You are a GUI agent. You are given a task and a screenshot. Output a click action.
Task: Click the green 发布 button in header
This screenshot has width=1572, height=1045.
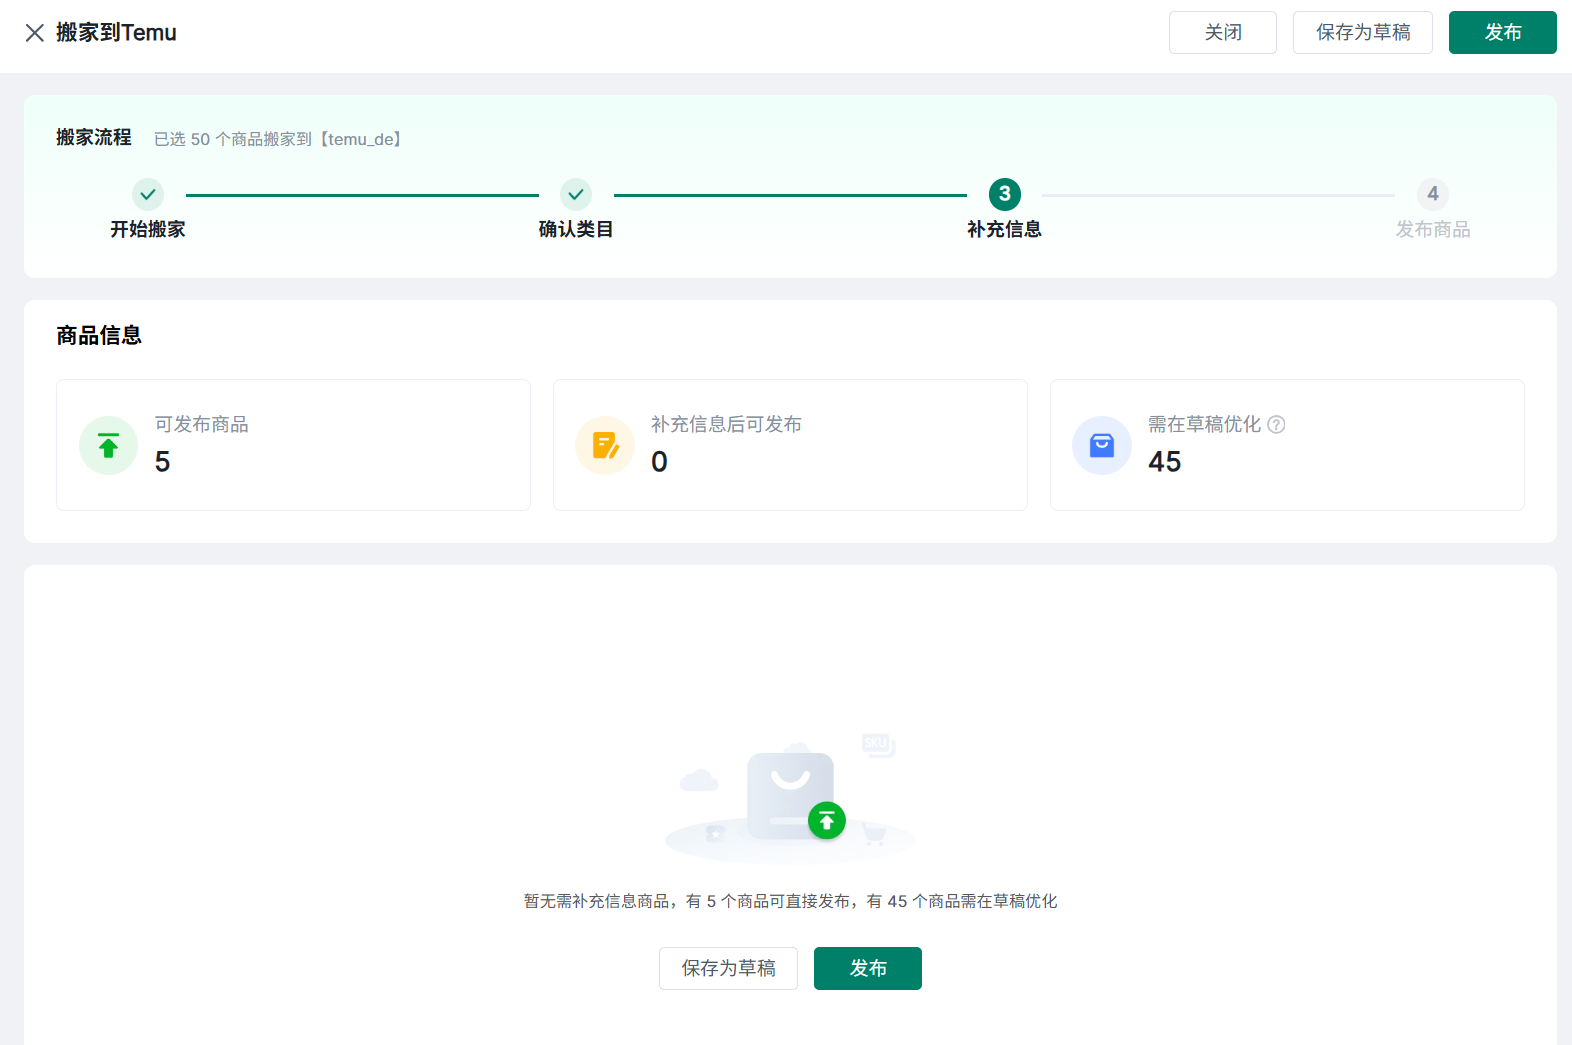[x=1502, y=32]
